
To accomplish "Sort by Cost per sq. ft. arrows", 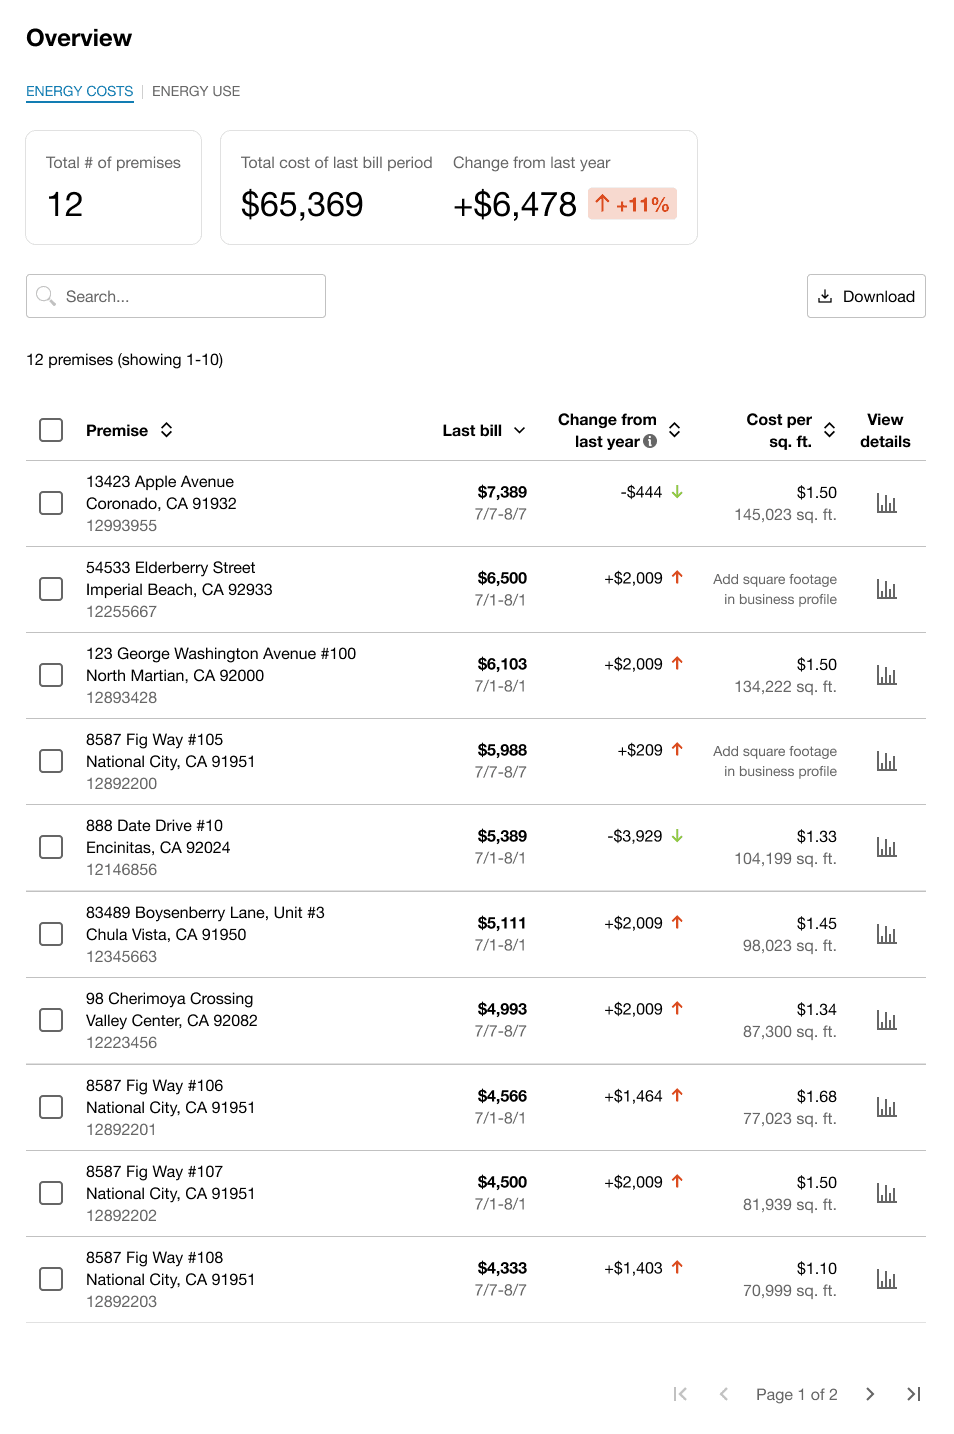I will pos(829,430).
